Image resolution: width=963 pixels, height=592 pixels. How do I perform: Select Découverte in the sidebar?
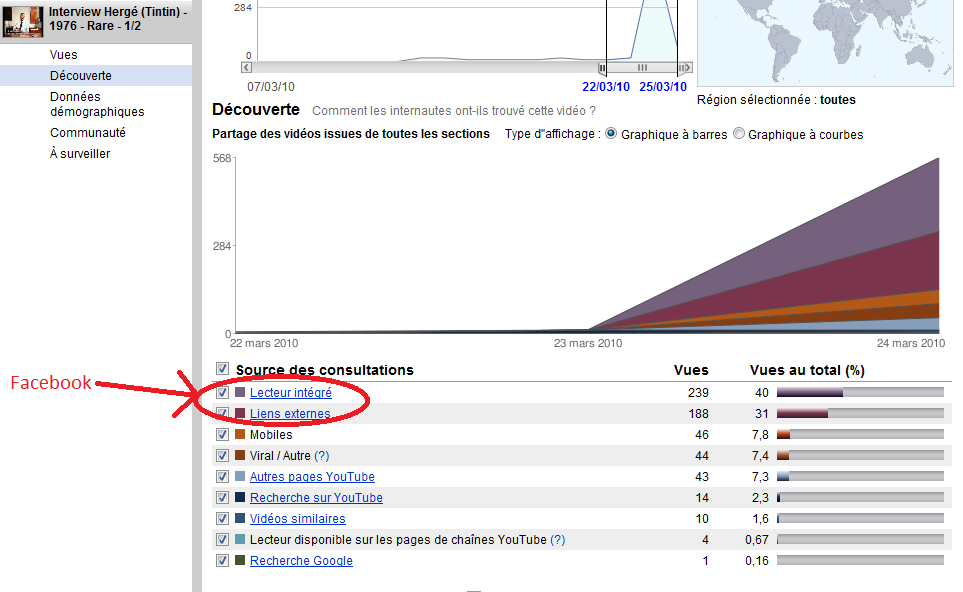tap(80, 76)
